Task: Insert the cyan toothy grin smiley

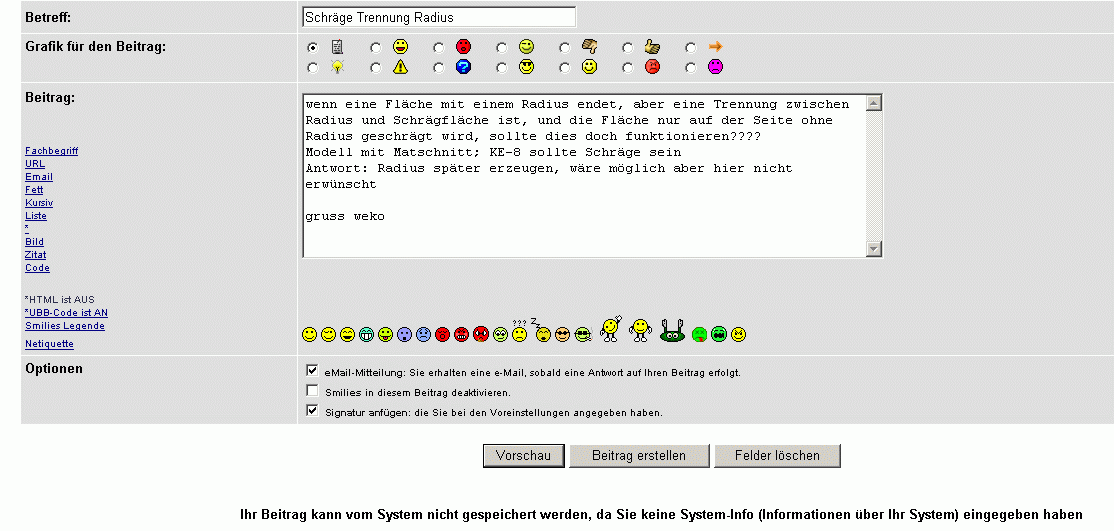Action: coord(367,335)
